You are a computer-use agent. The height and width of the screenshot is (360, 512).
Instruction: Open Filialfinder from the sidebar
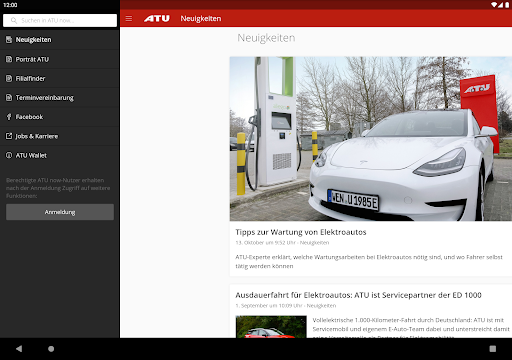coord(60,78)
